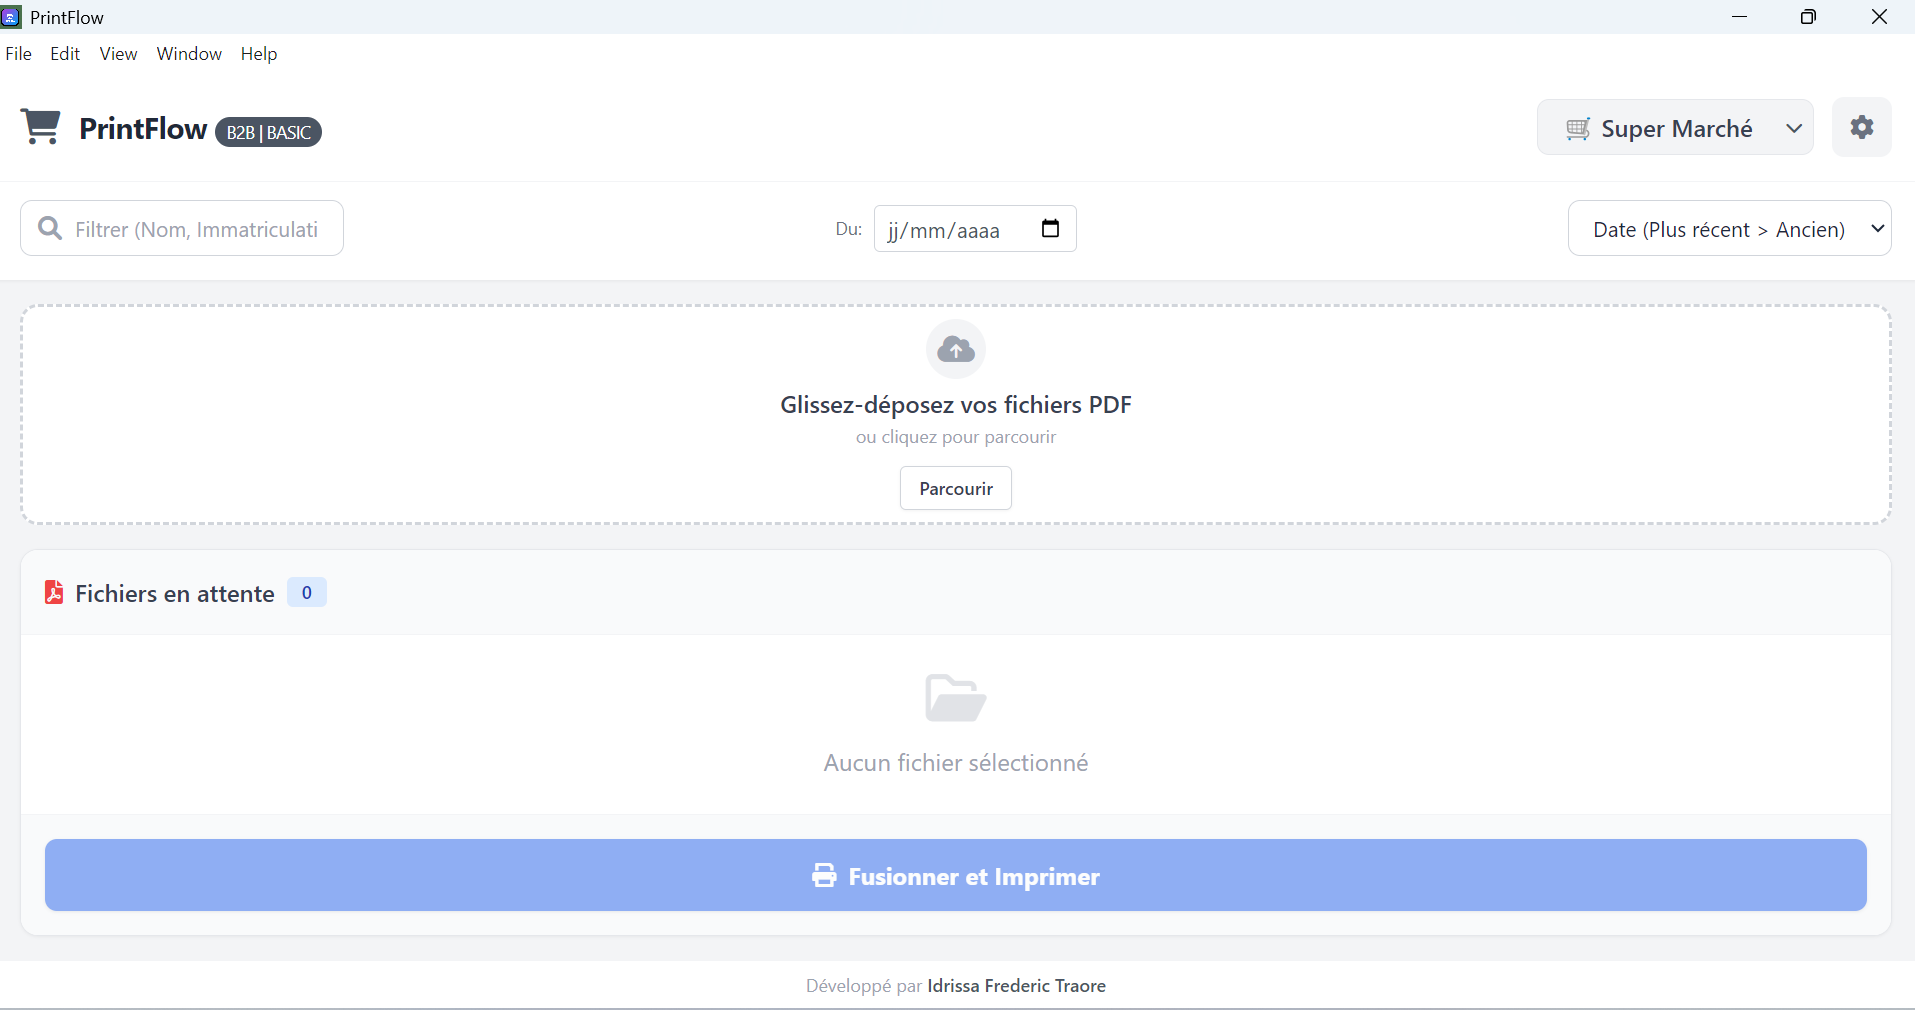Image resolution: width=1915 pixels, height=1010 pixels.
Task: Click the Parcourir button
Action: click(x=956, y=488)
